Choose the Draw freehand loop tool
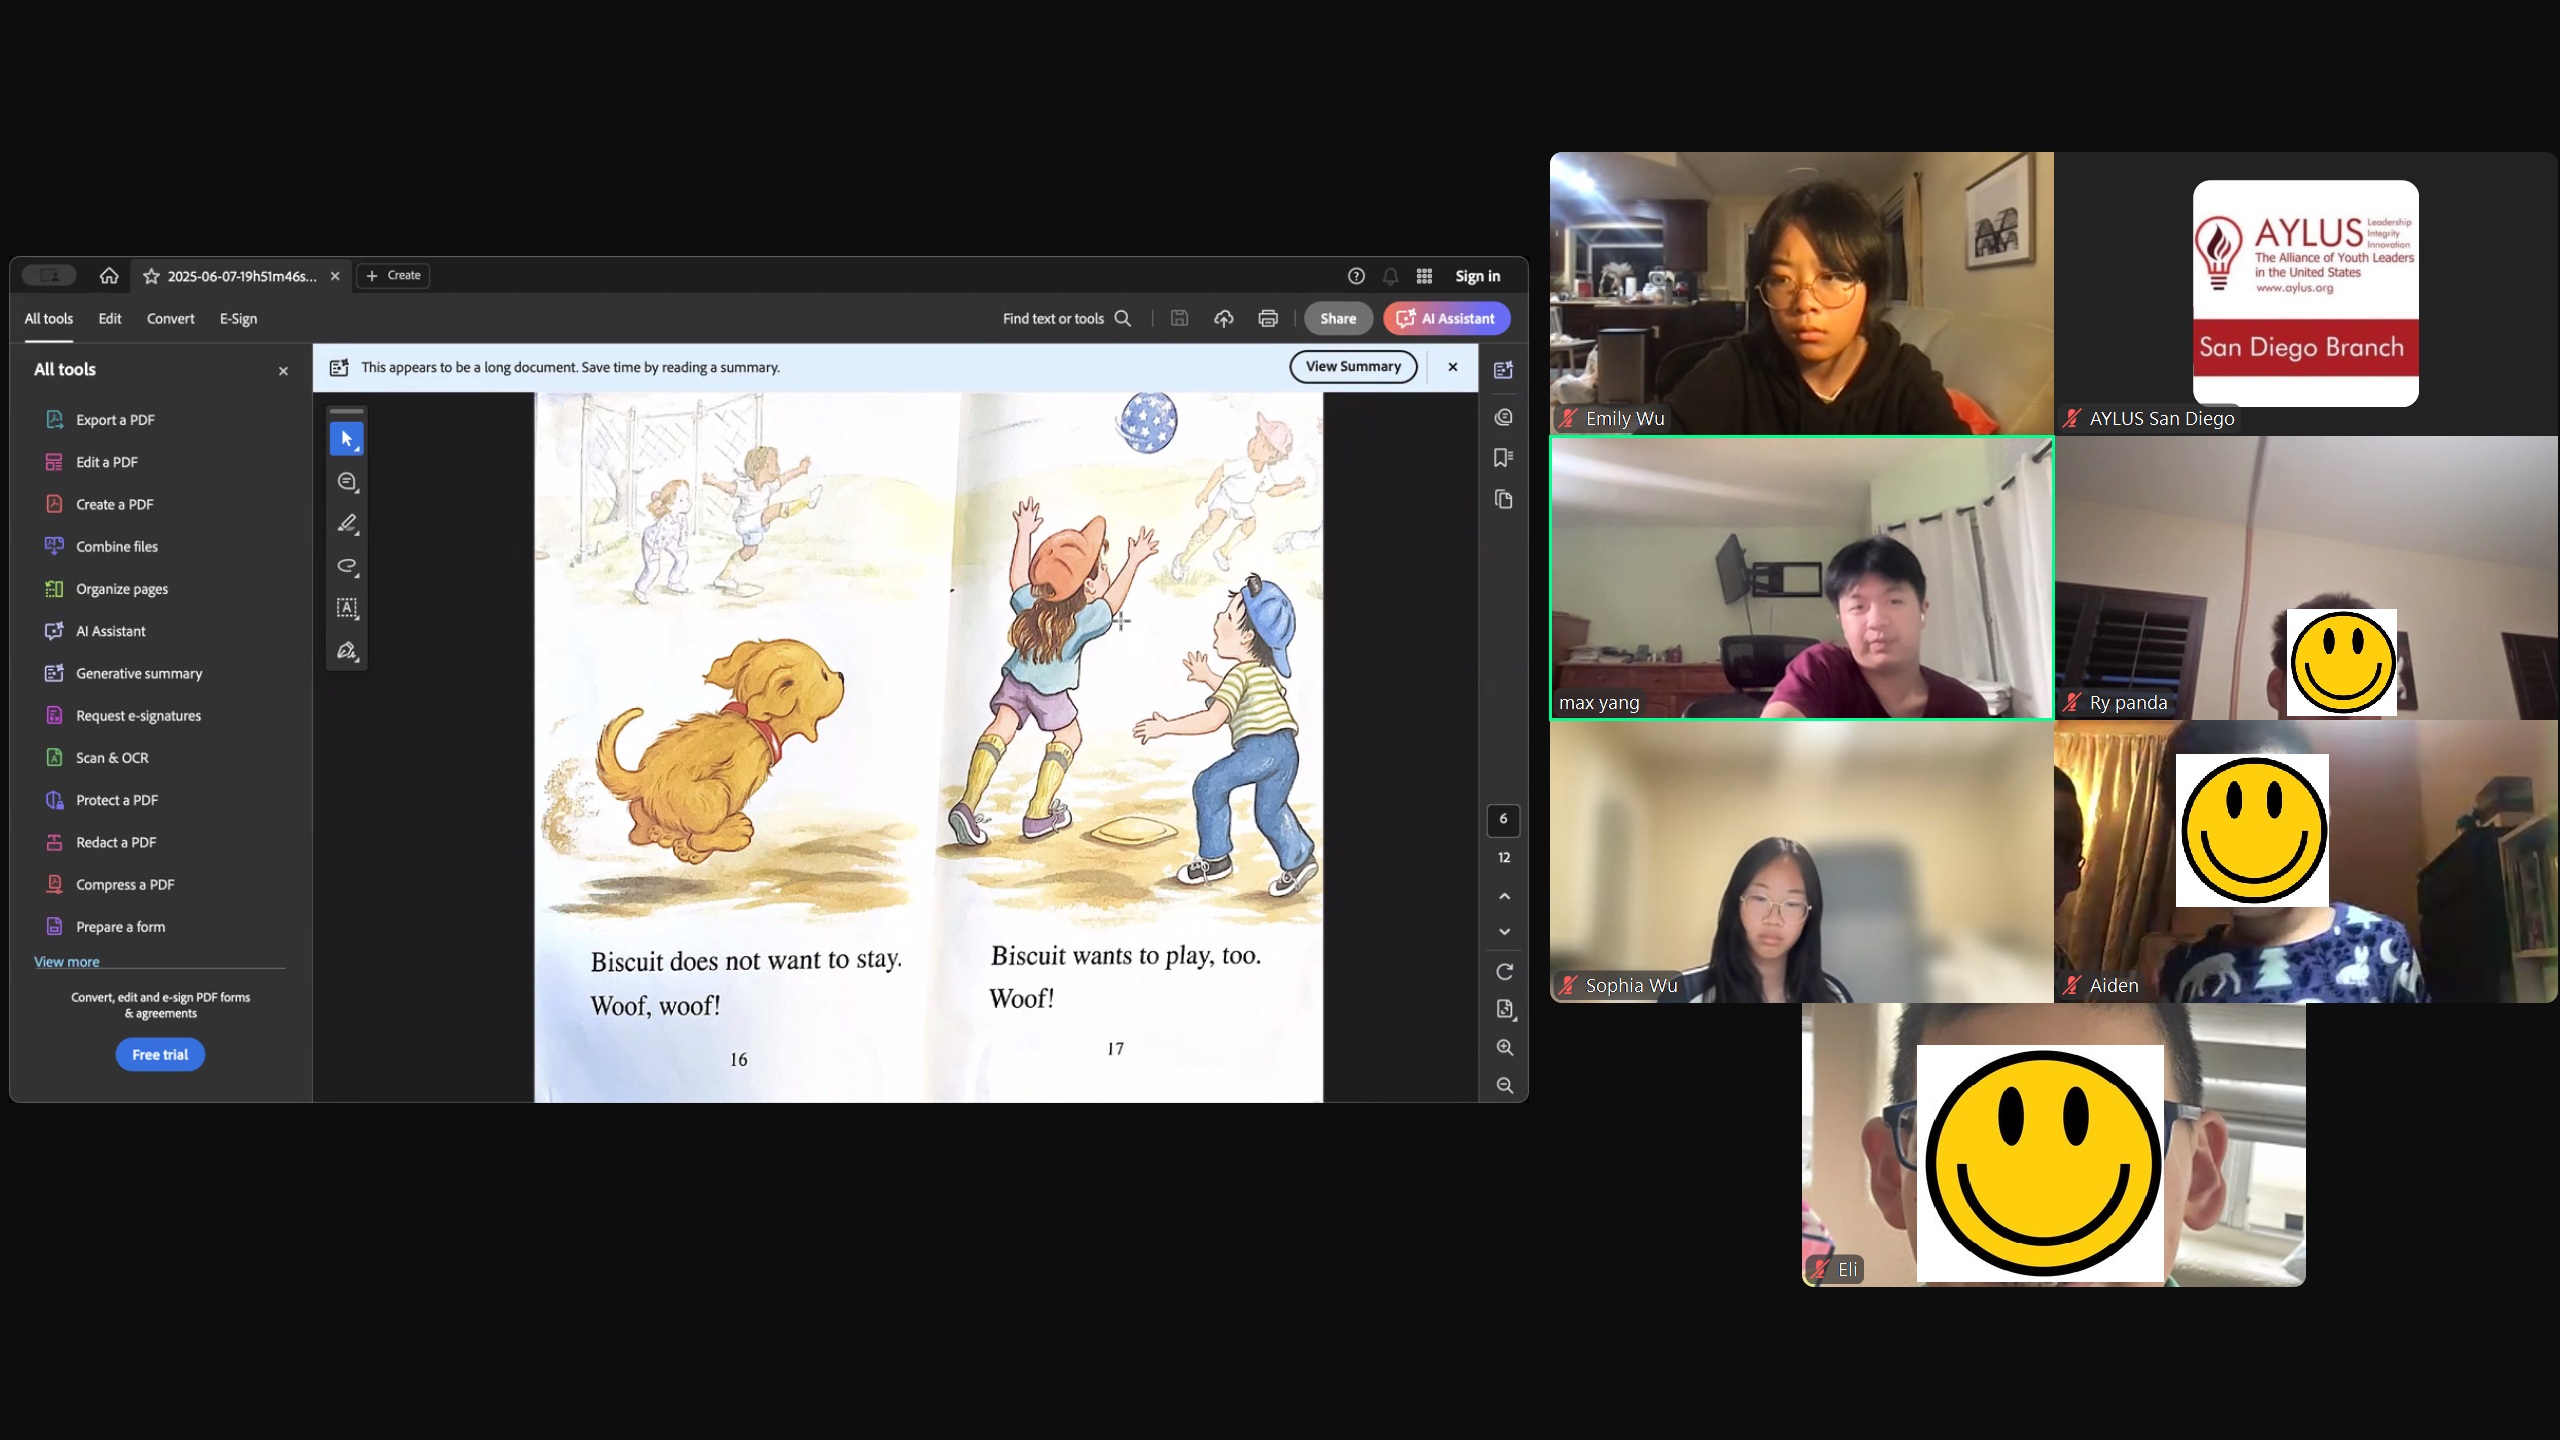 (x=347, y=566)
